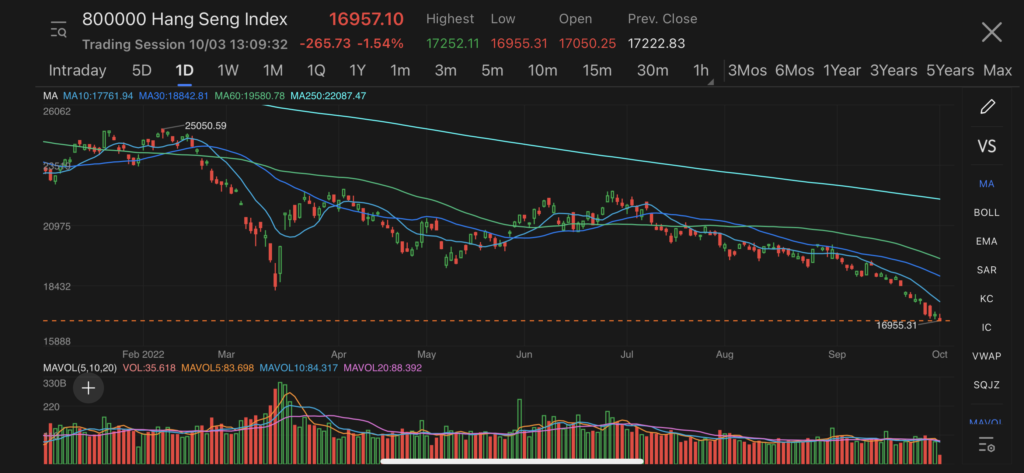
Task: Select the 1Q quarterly tab
Action: pos(316,71)
